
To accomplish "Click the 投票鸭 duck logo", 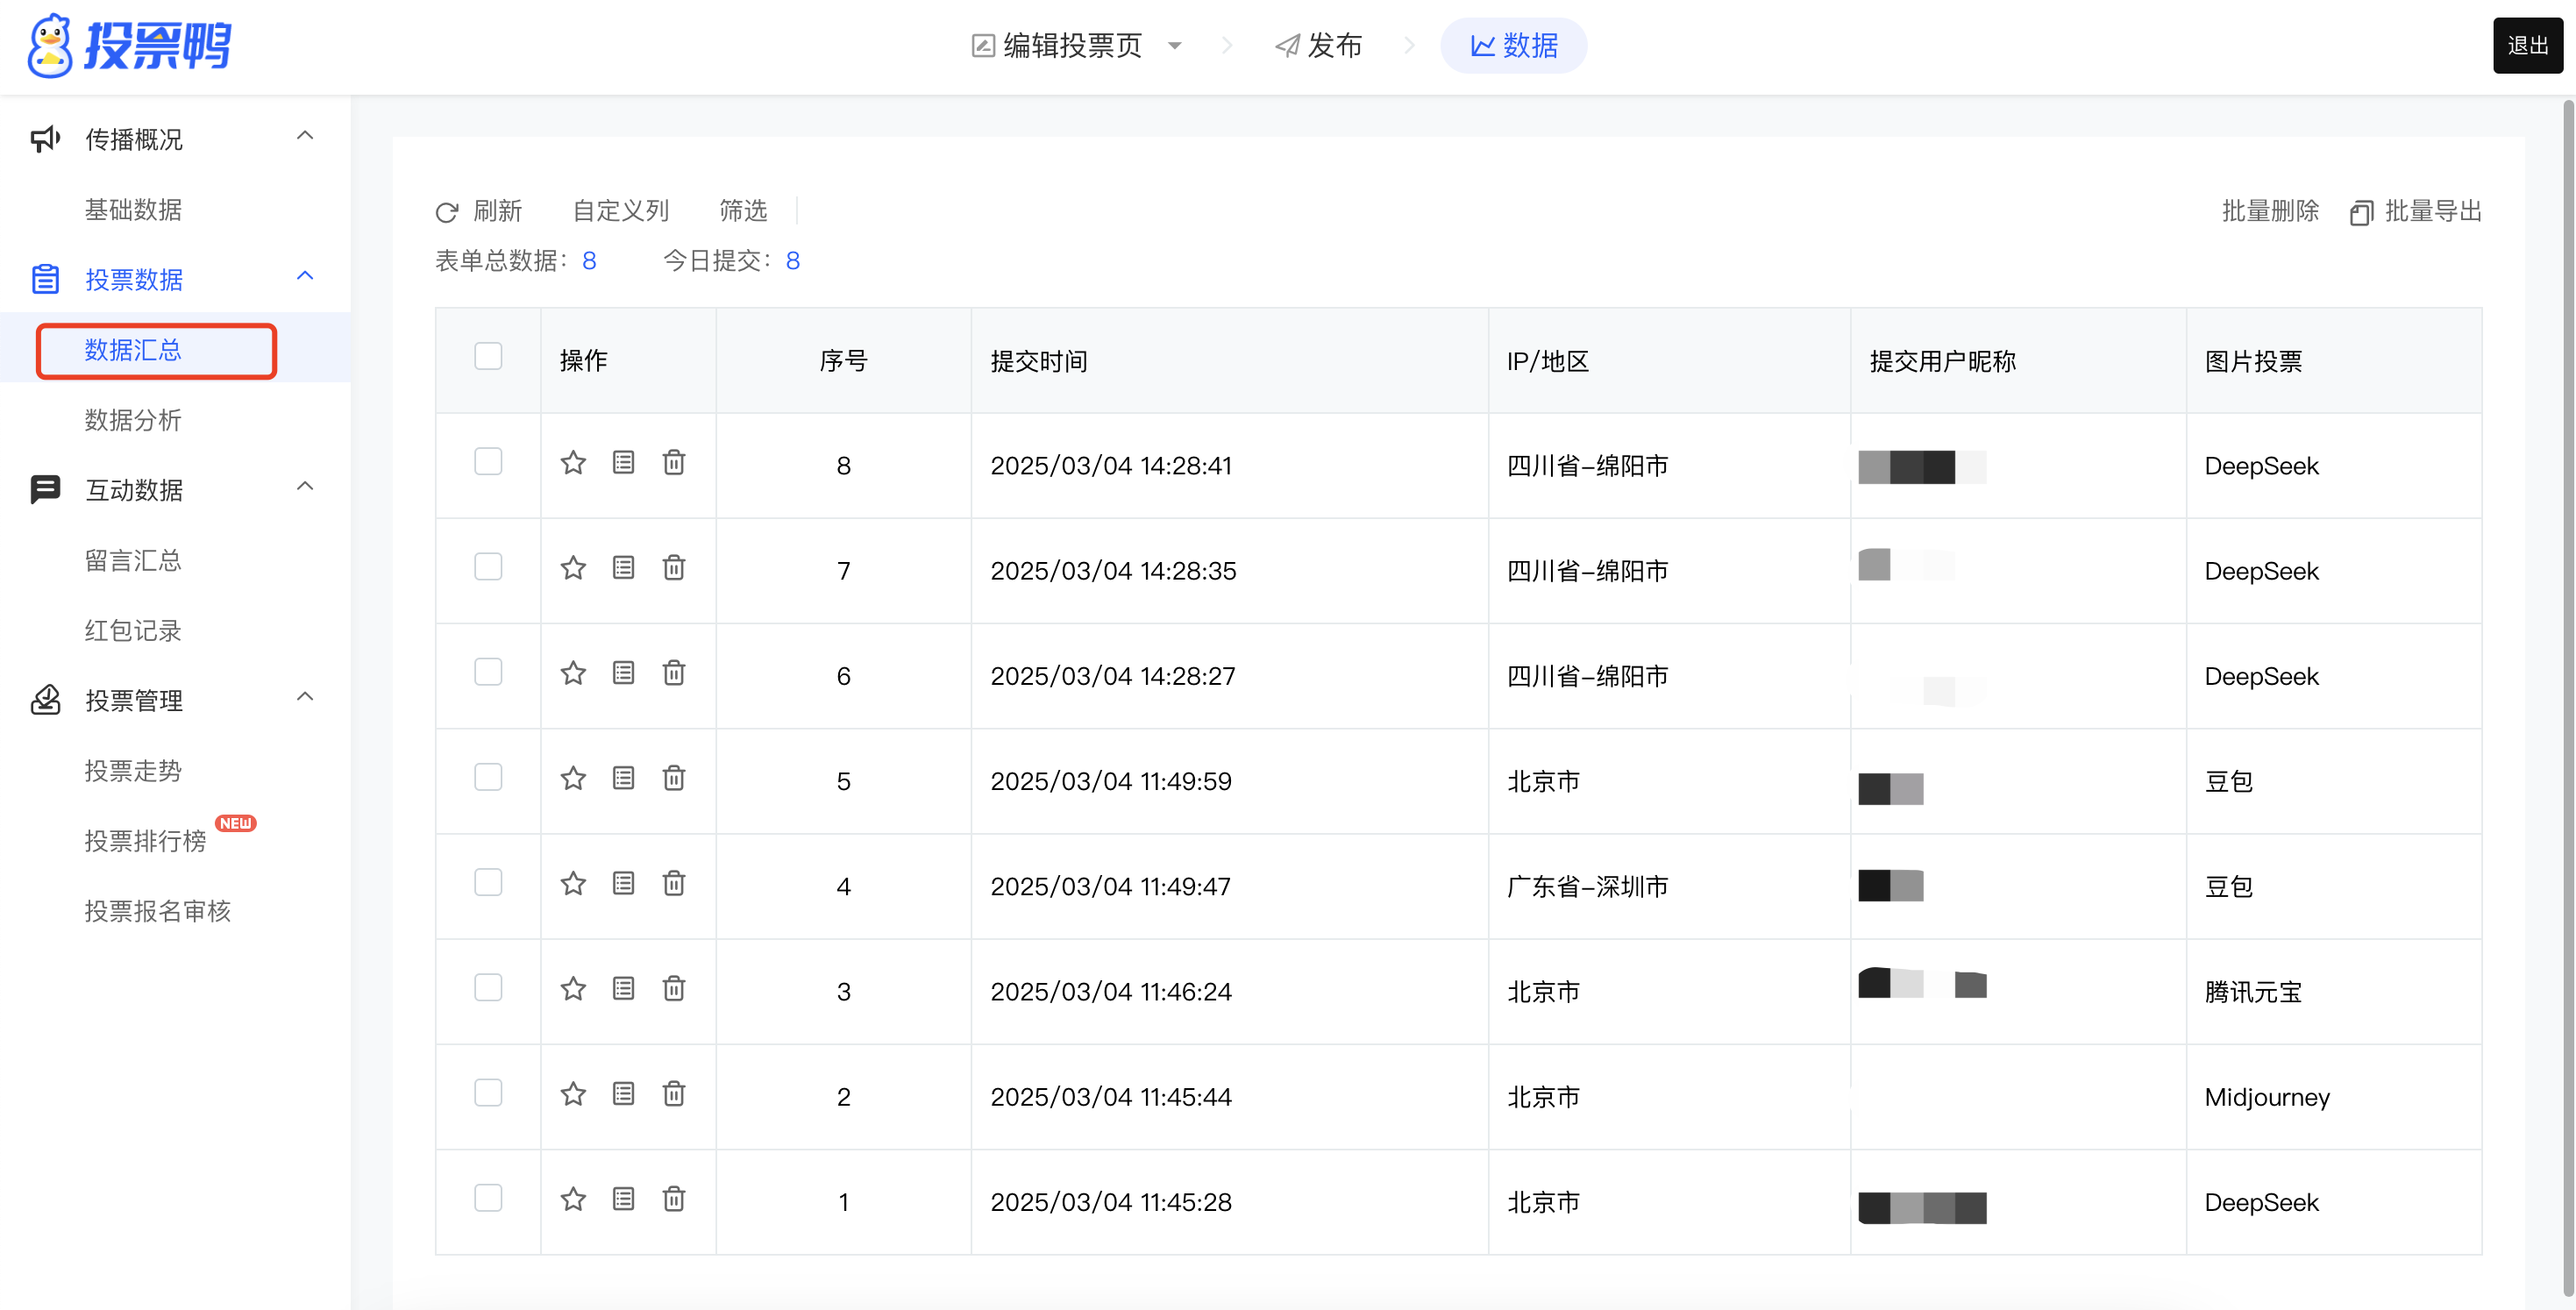I will 50,45.
